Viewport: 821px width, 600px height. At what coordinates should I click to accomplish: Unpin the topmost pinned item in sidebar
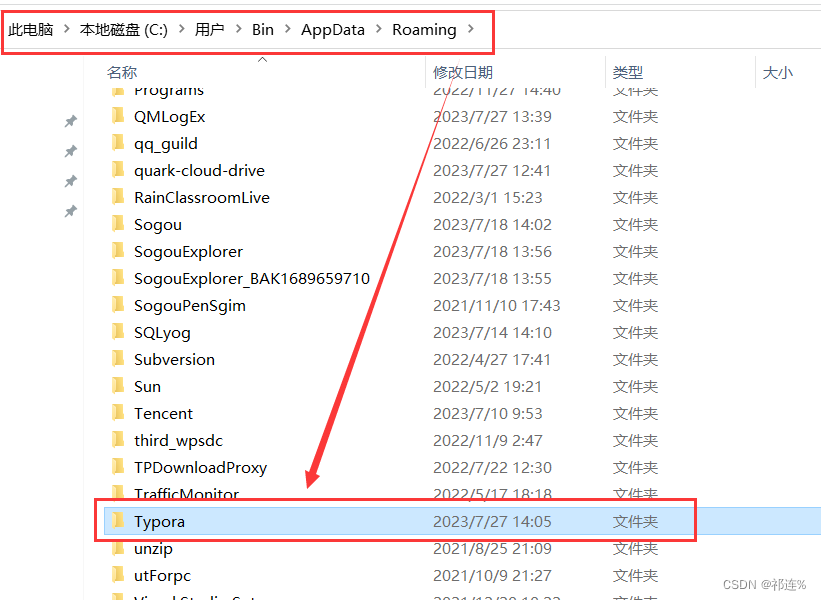coord(70,121)
